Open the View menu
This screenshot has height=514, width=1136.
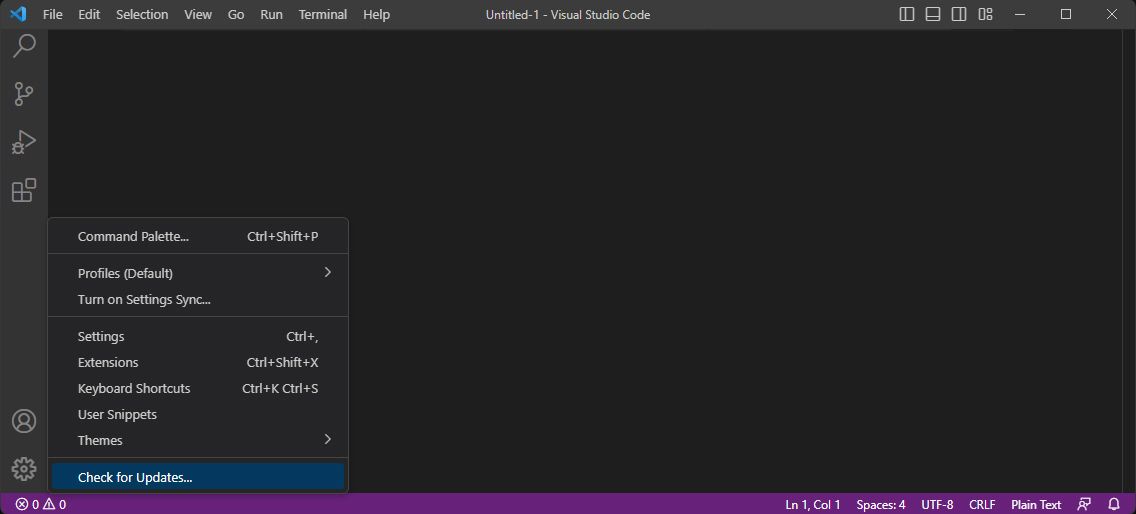pos(198,14)
